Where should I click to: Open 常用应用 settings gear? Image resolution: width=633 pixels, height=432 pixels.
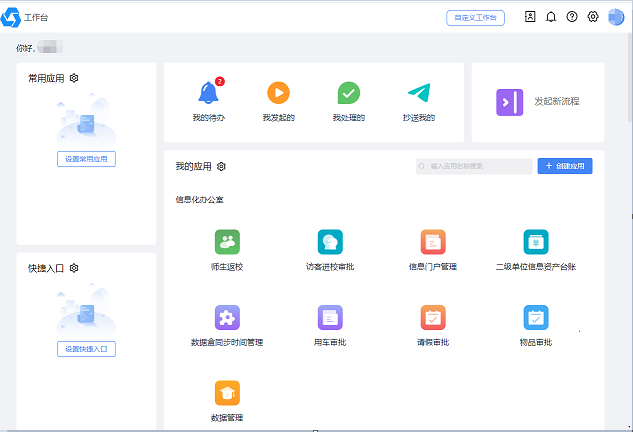point(74,78)
